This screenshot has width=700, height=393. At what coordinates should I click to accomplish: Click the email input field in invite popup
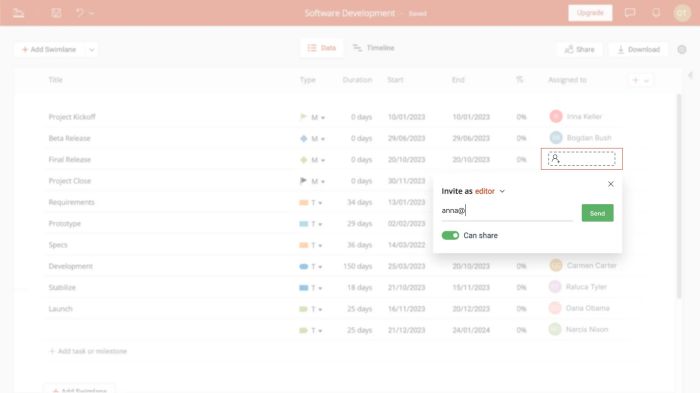(507, 211)
